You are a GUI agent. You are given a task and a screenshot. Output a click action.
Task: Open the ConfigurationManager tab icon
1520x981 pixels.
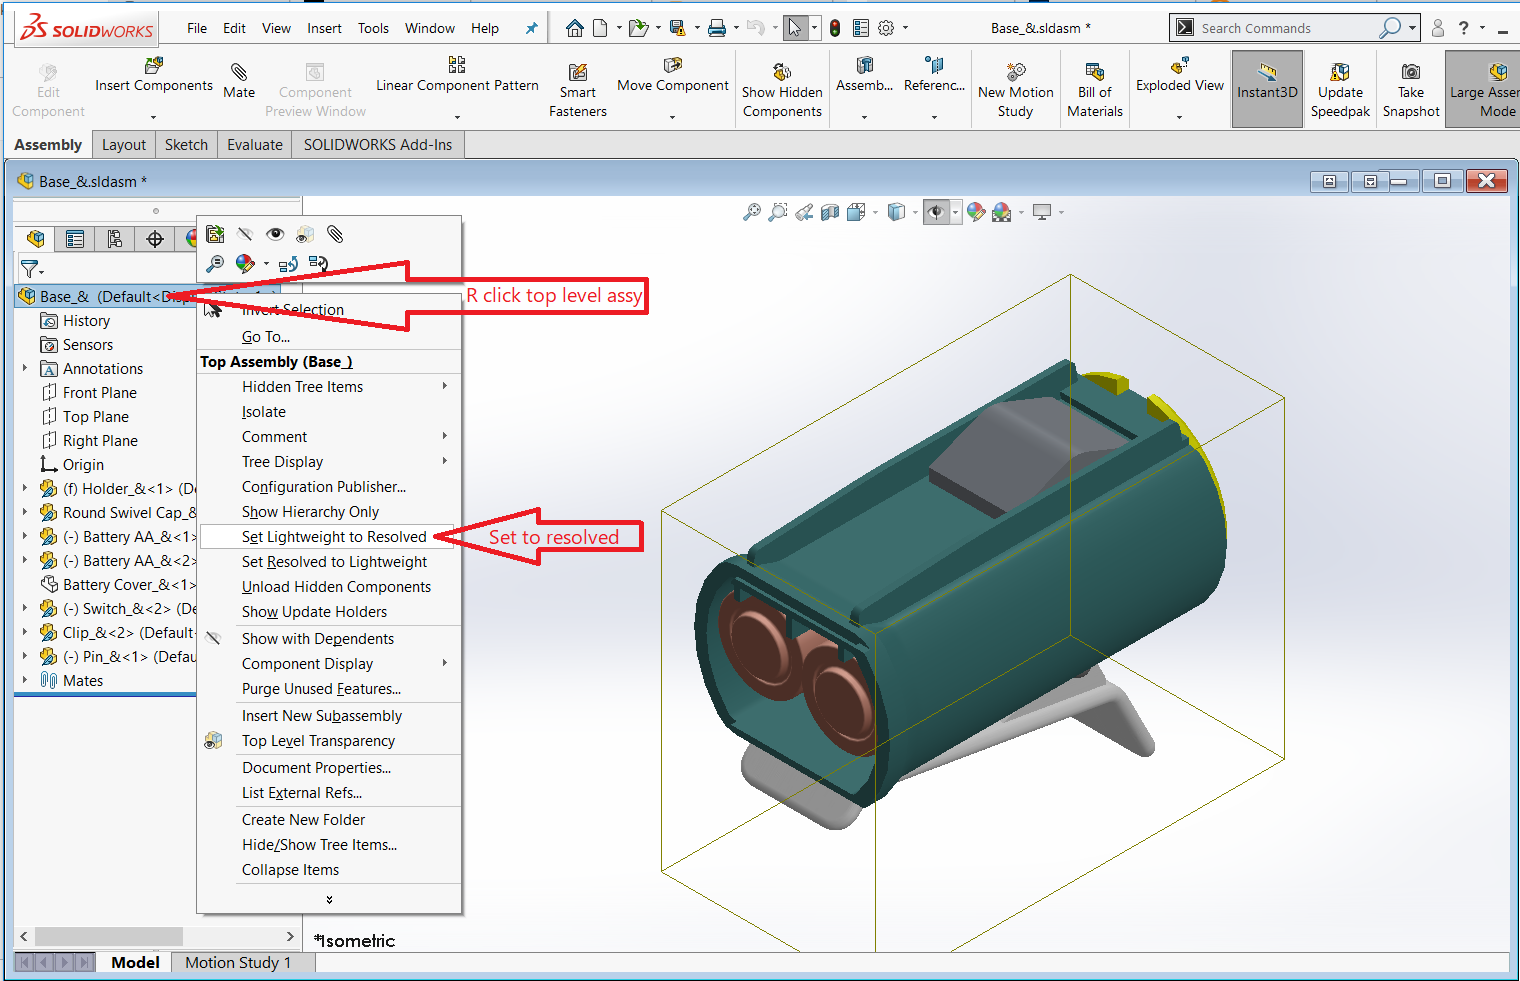[x=115, y=239]
